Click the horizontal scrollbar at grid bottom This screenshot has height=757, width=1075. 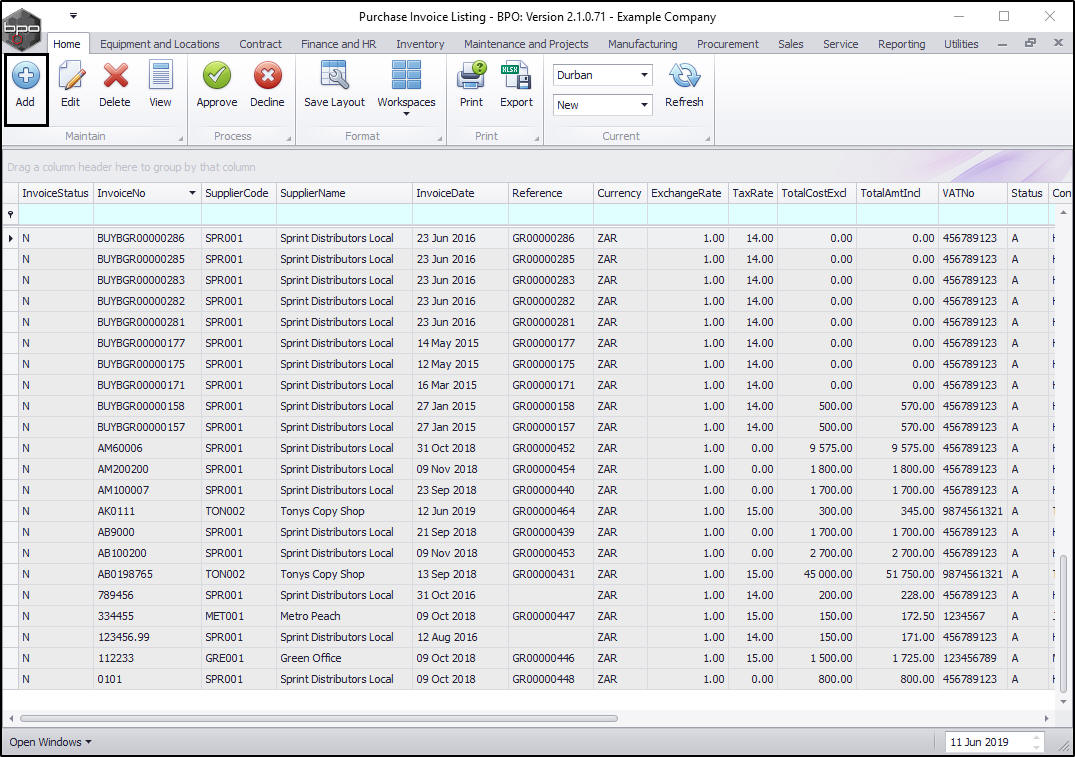[318, 718]
